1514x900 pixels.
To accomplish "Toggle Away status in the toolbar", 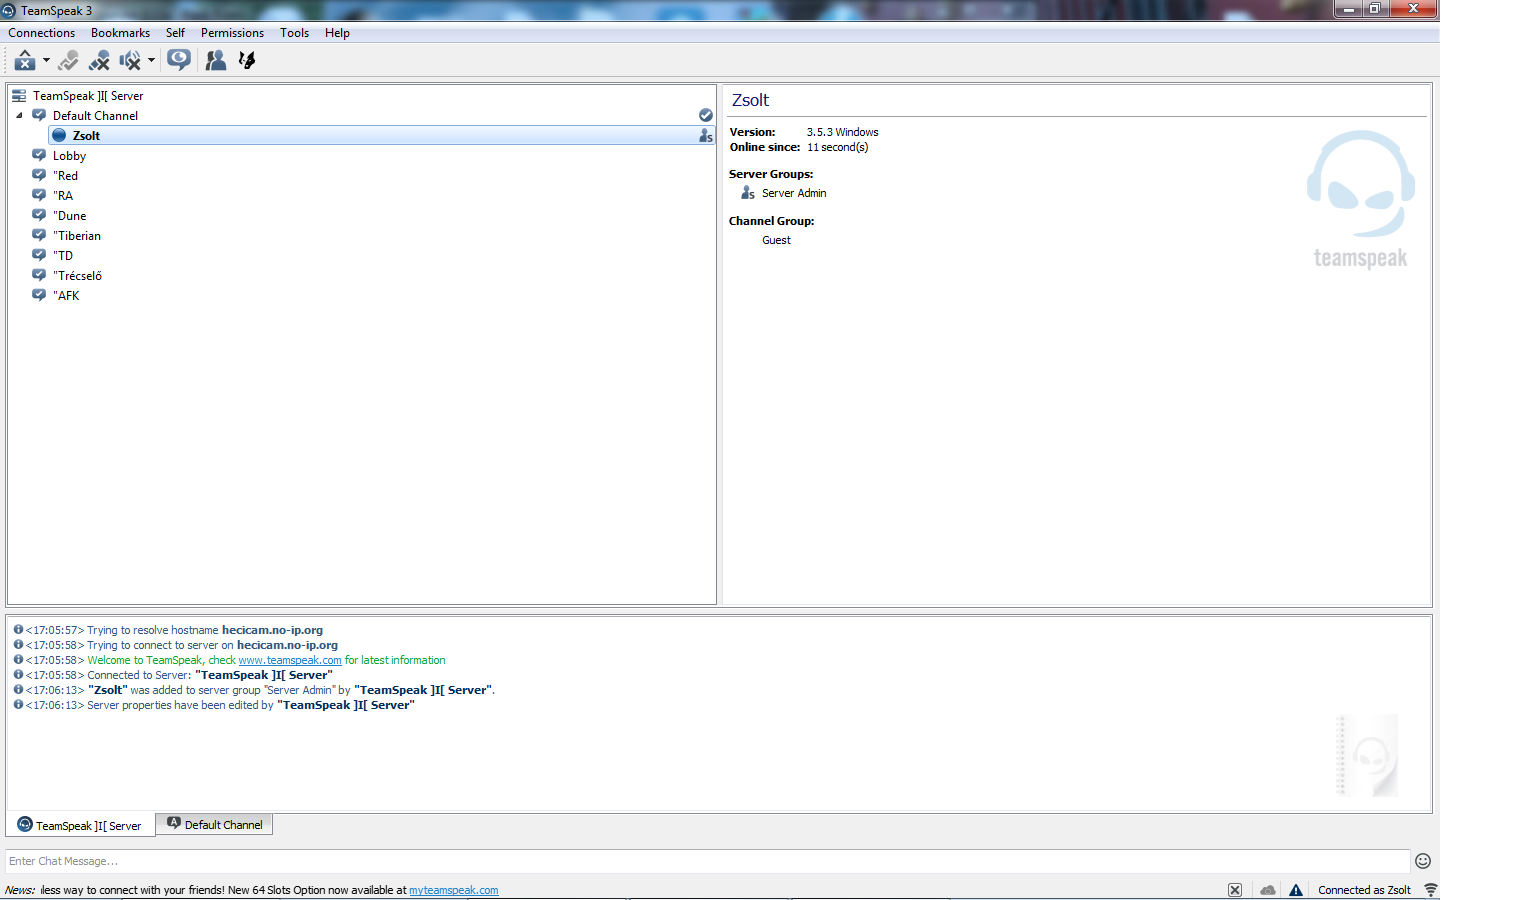I will pyautogui.click(x=24, y=61).
